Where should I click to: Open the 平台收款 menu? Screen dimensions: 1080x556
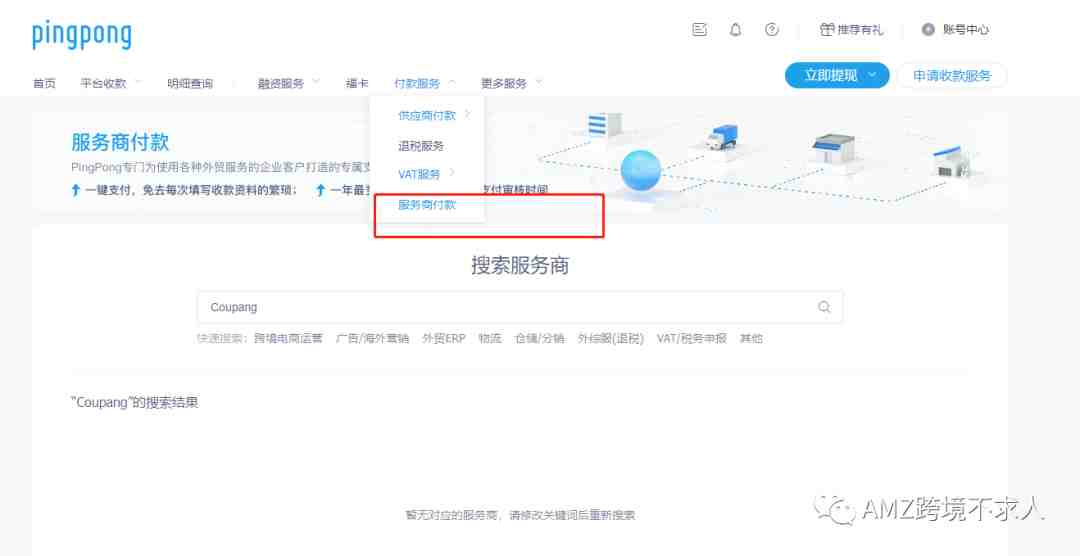(x=103, y=83)
